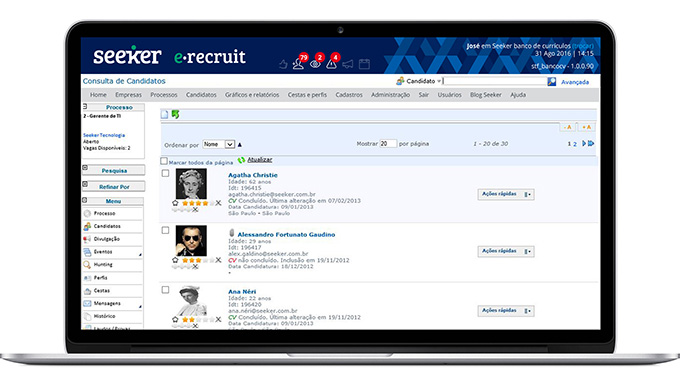The height and width of the screenshot is (384, 680).
Task: Click the Atualizar link
Action: point(259,160)
